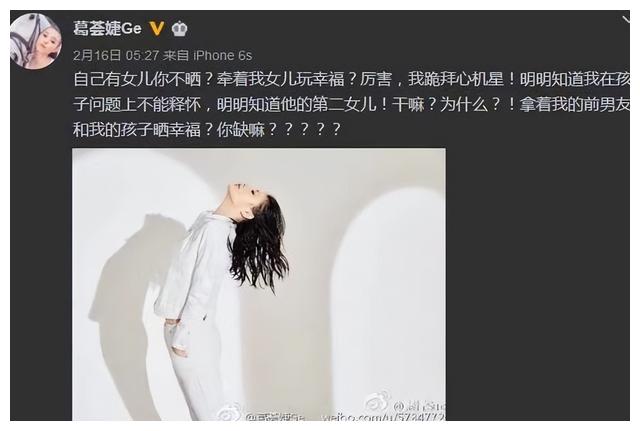Click the 来自 source label

pos(176,55)
